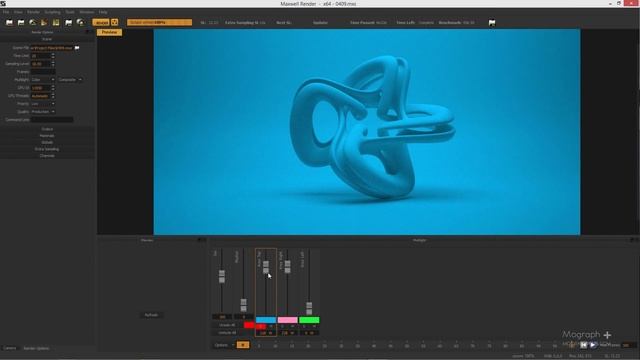
Task: Click the Refresh button in the preview panel
Action: pyautogui.click(x=151, y=315)
